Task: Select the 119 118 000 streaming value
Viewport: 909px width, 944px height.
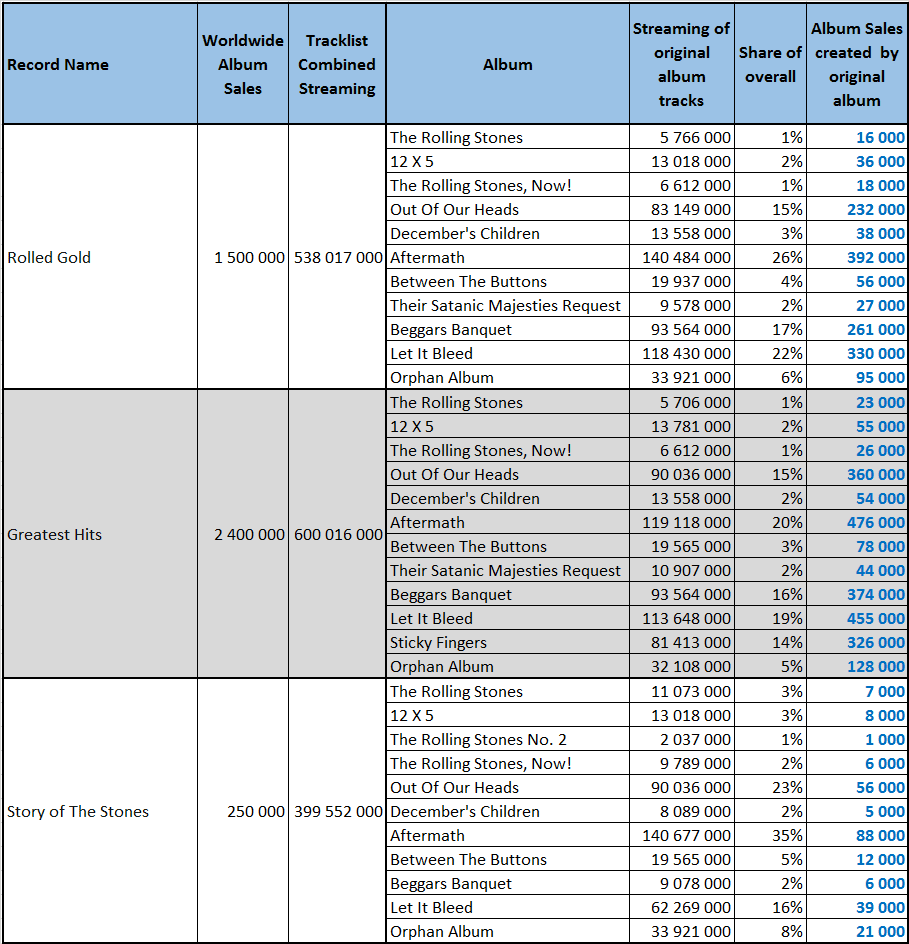Action: pos(686,523)
